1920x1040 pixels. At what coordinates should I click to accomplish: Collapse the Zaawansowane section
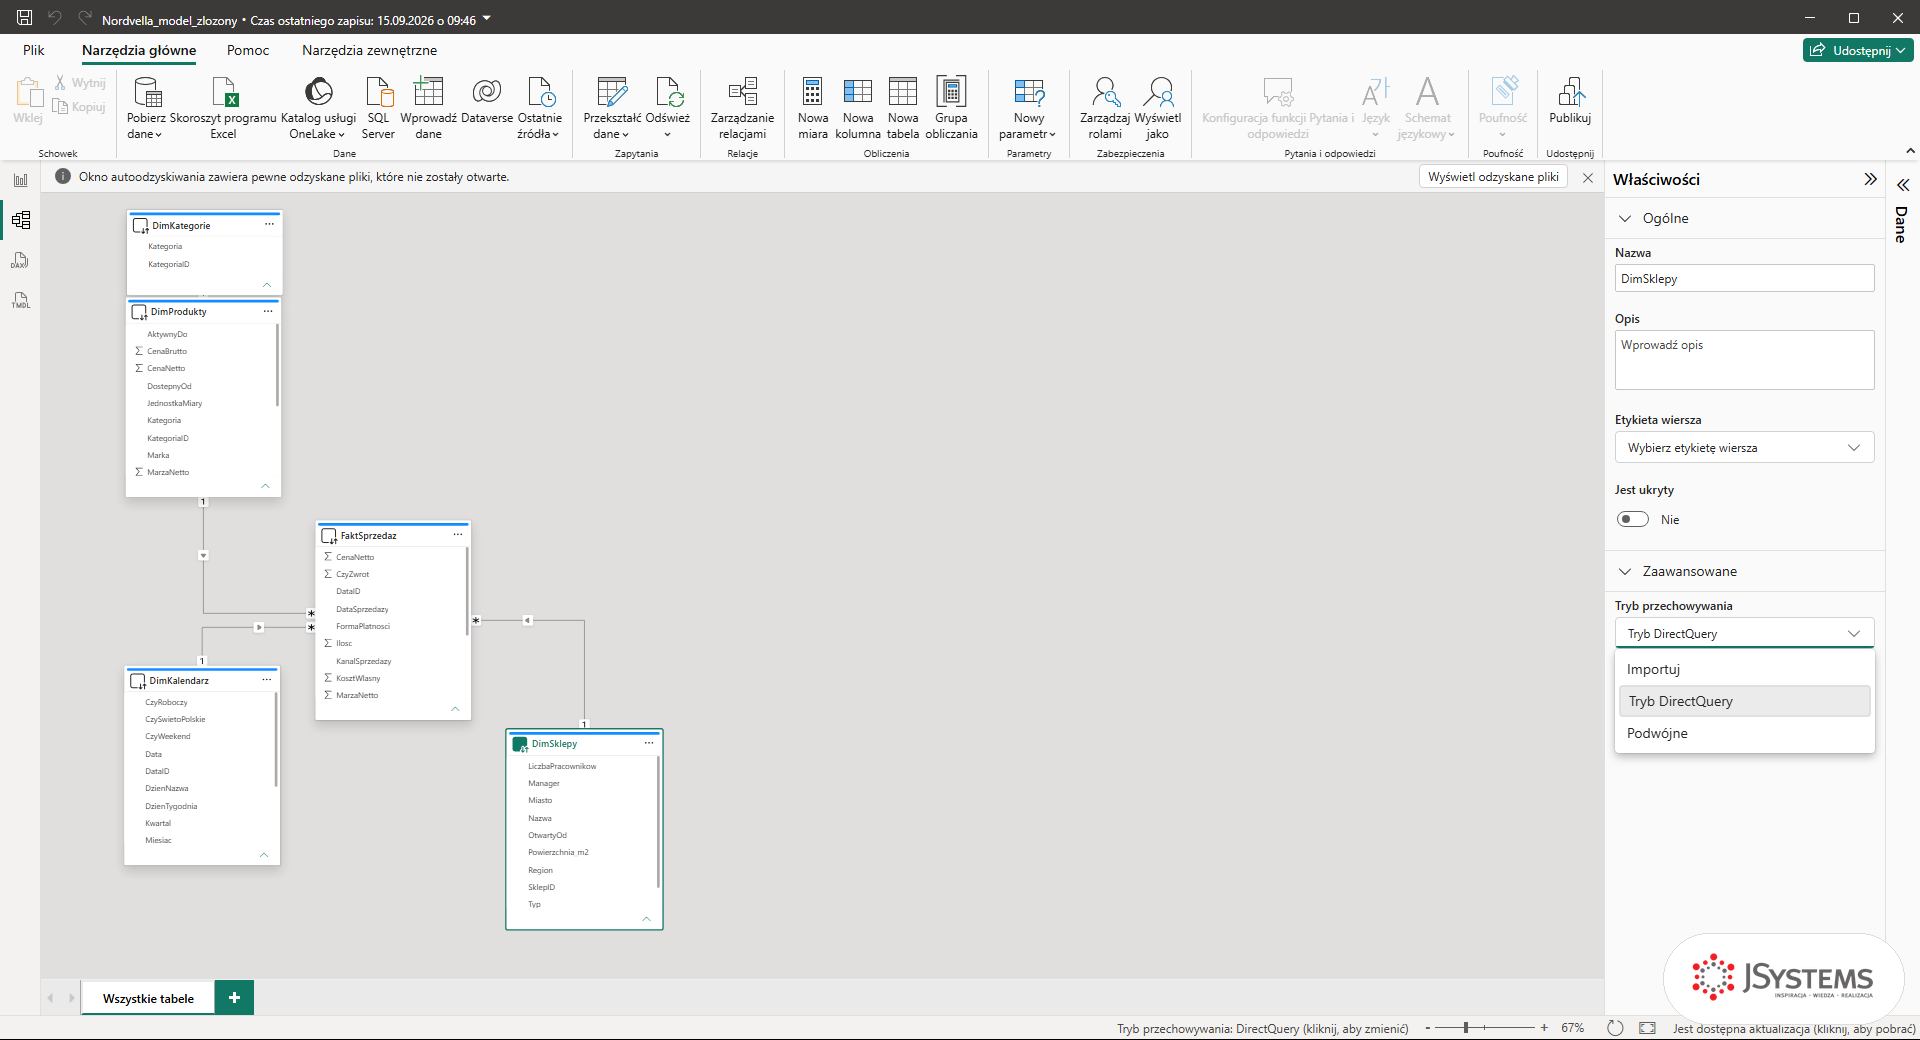(1625, 571)
